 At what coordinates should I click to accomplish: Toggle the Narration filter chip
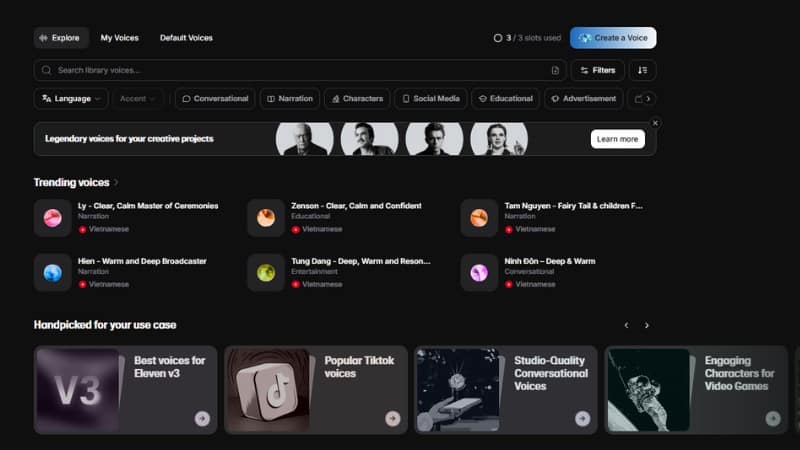[x=288, y=99]
